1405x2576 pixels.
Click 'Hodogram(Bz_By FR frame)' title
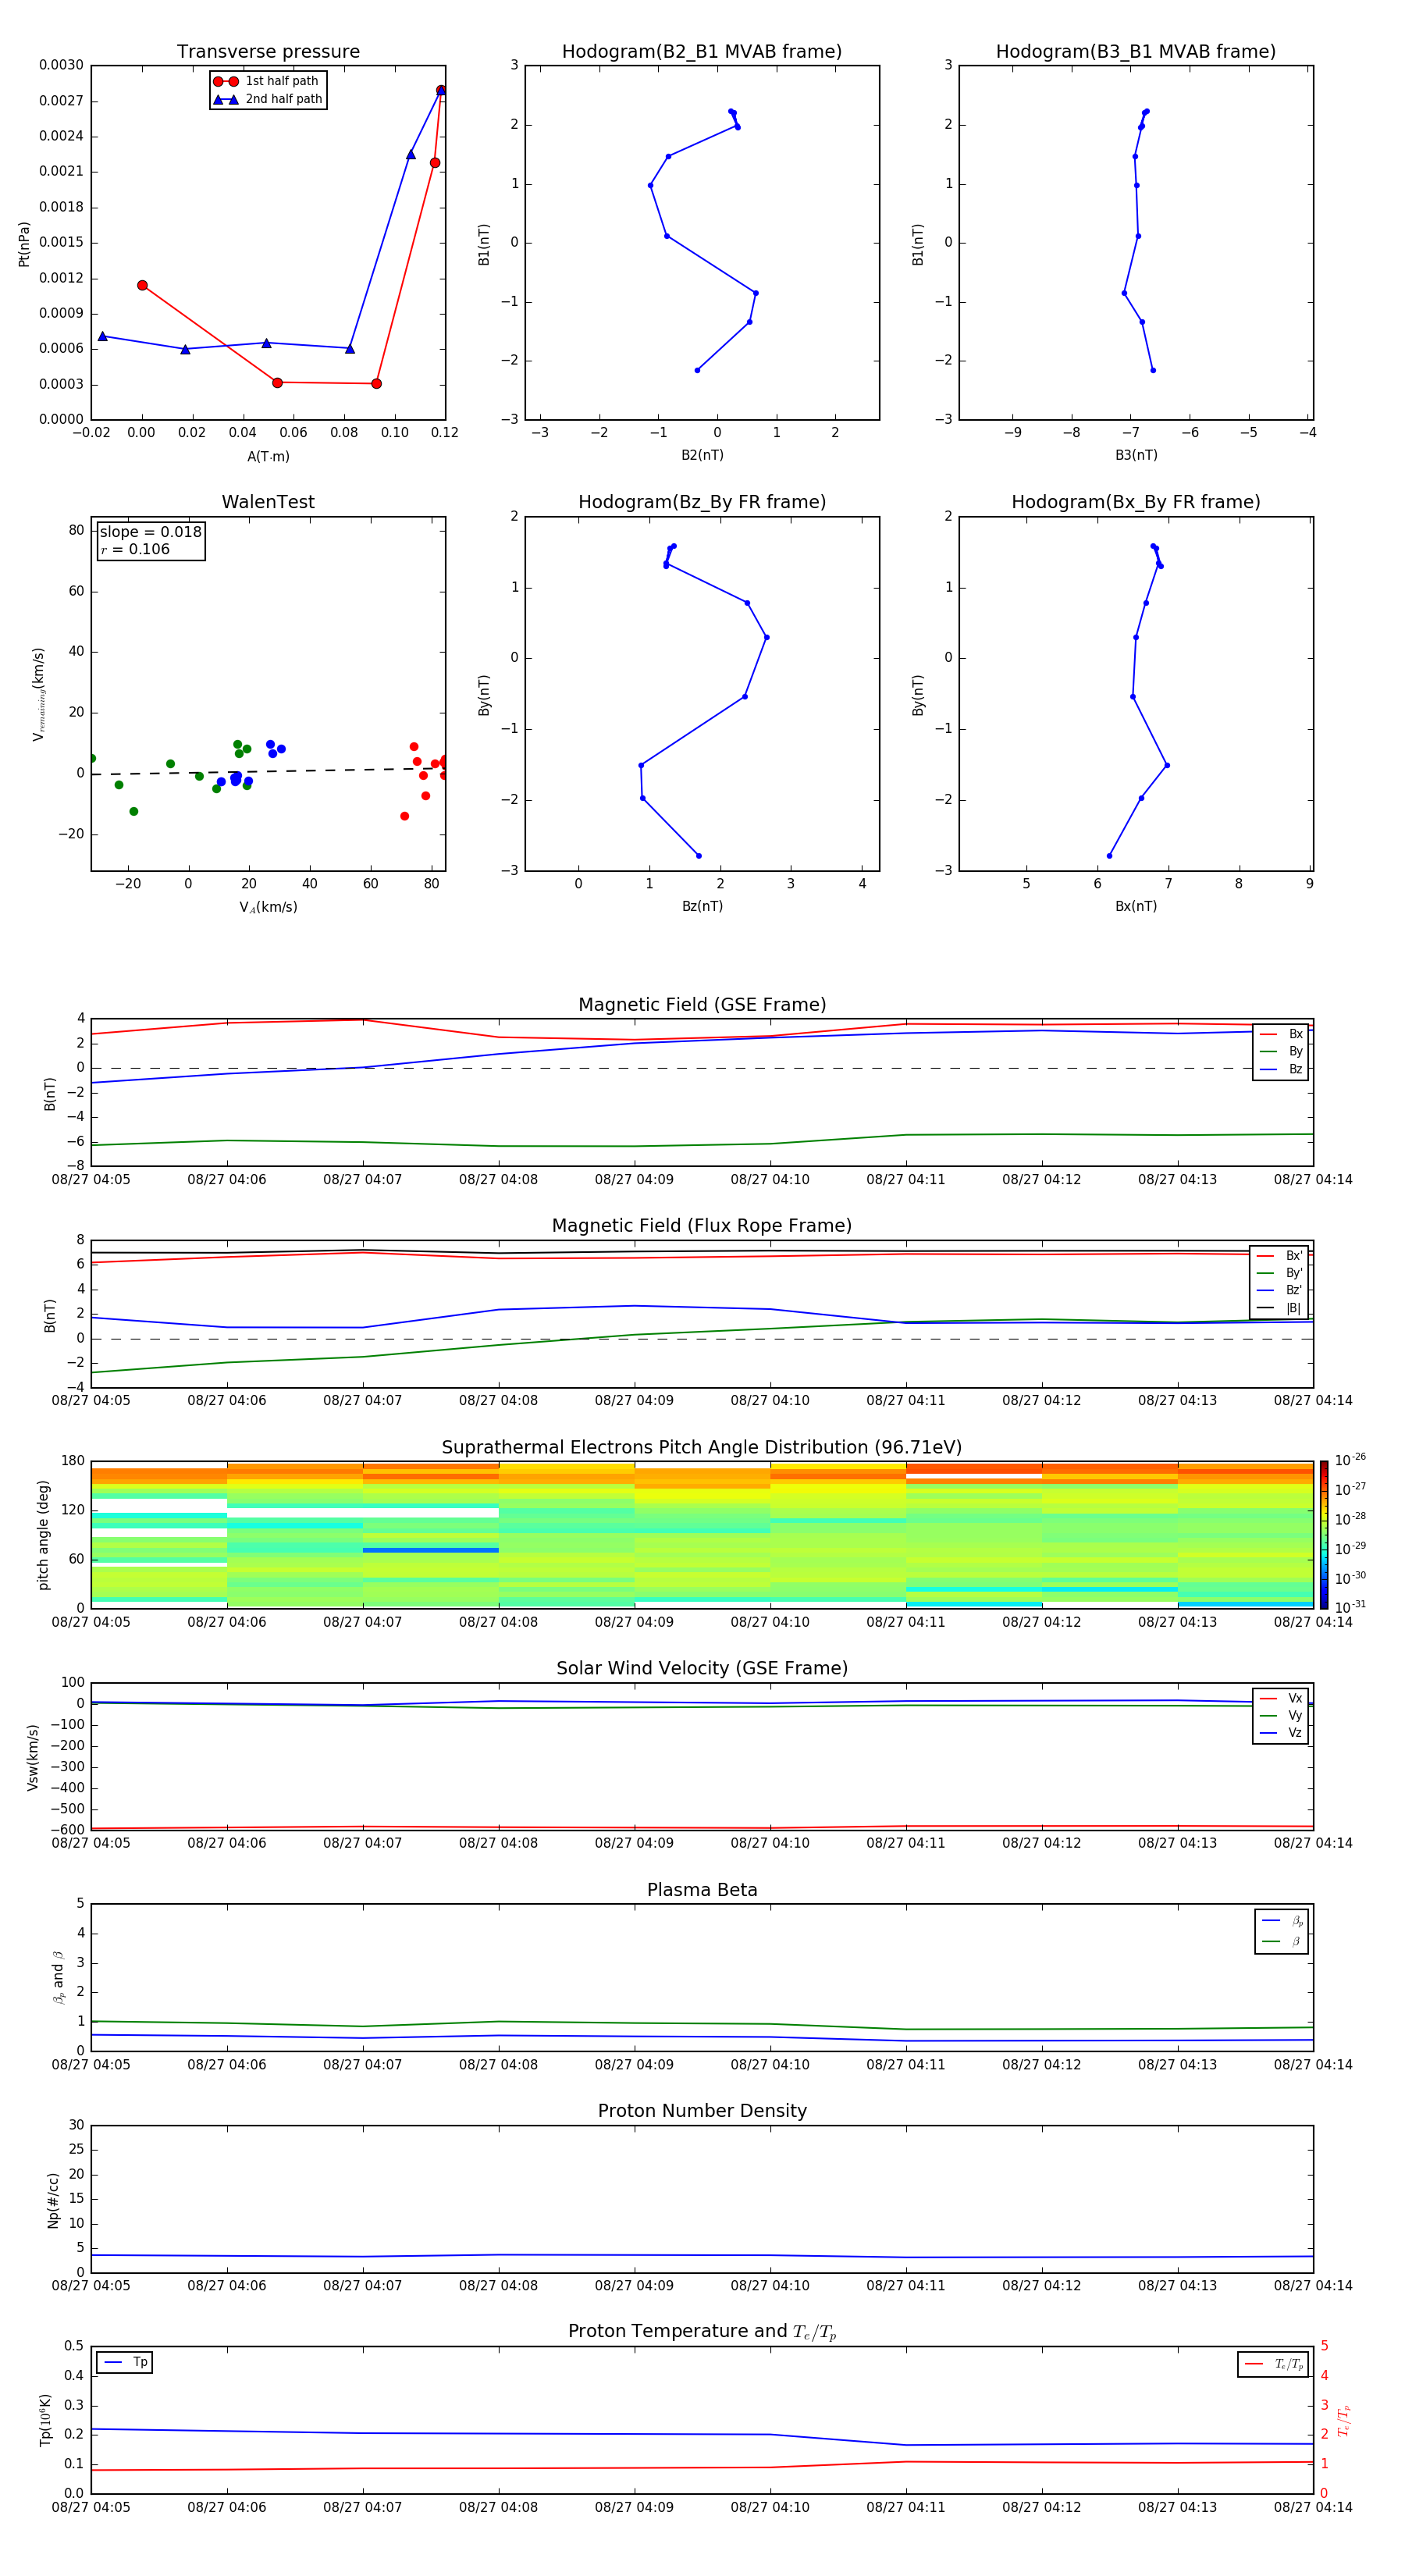click(702, 502)
